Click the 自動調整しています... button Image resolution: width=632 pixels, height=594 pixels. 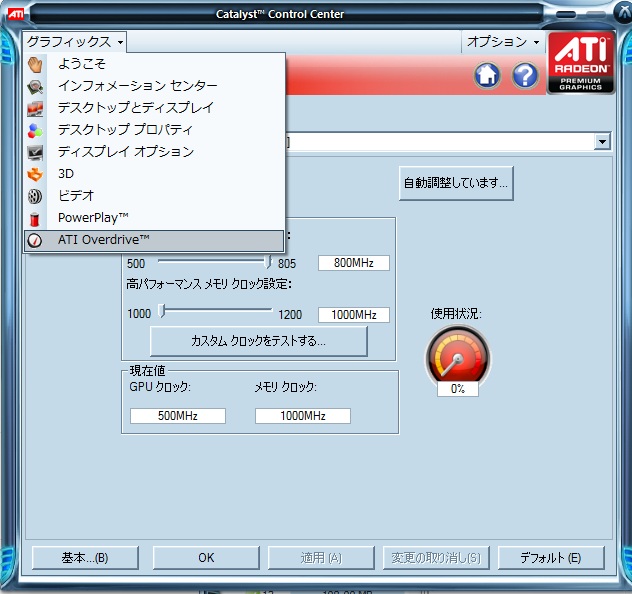coord(456,183)
